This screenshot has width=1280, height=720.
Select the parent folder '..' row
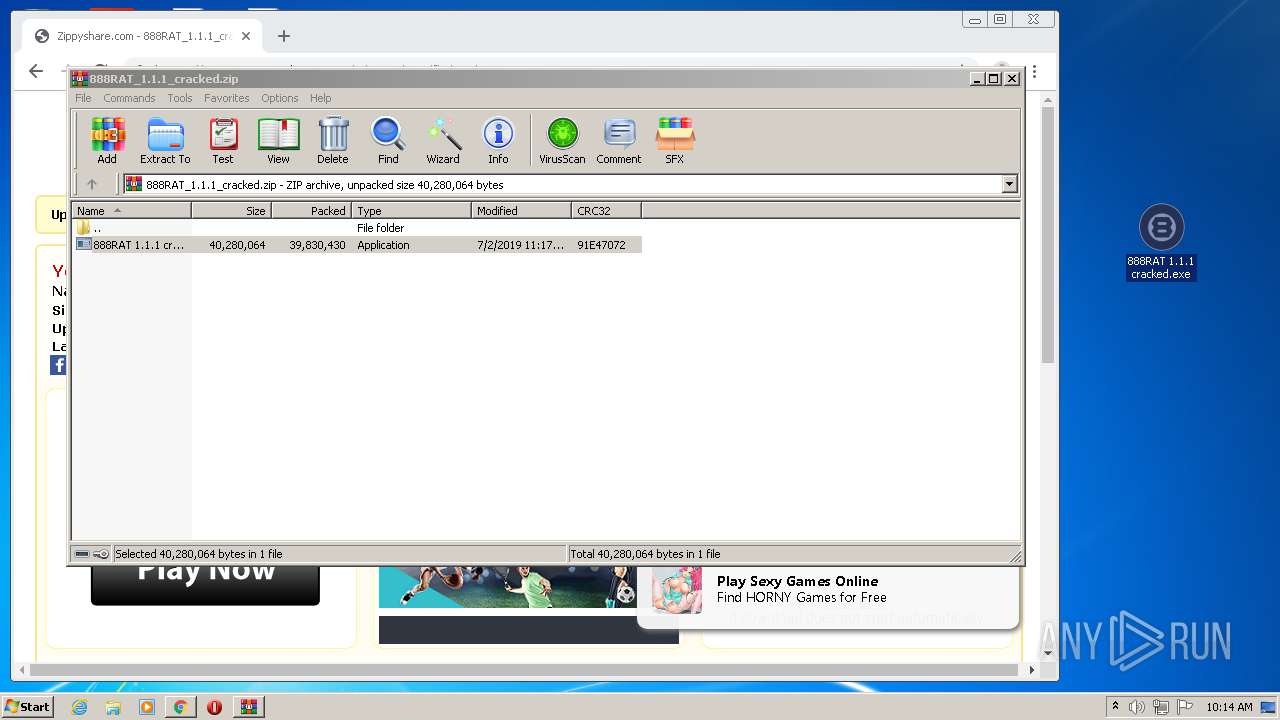tap(357, 228)
